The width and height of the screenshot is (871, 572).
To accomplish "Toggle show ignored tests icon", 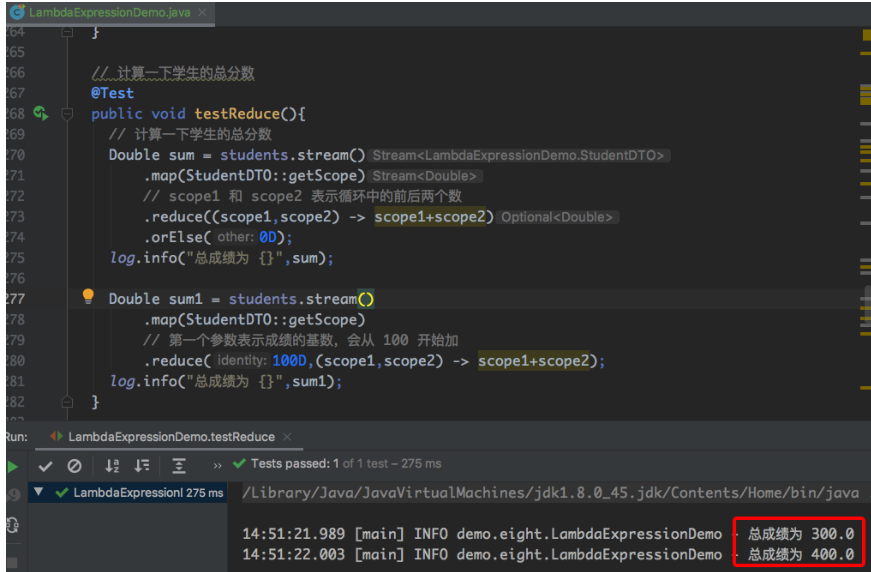I will tap(74, 466).
